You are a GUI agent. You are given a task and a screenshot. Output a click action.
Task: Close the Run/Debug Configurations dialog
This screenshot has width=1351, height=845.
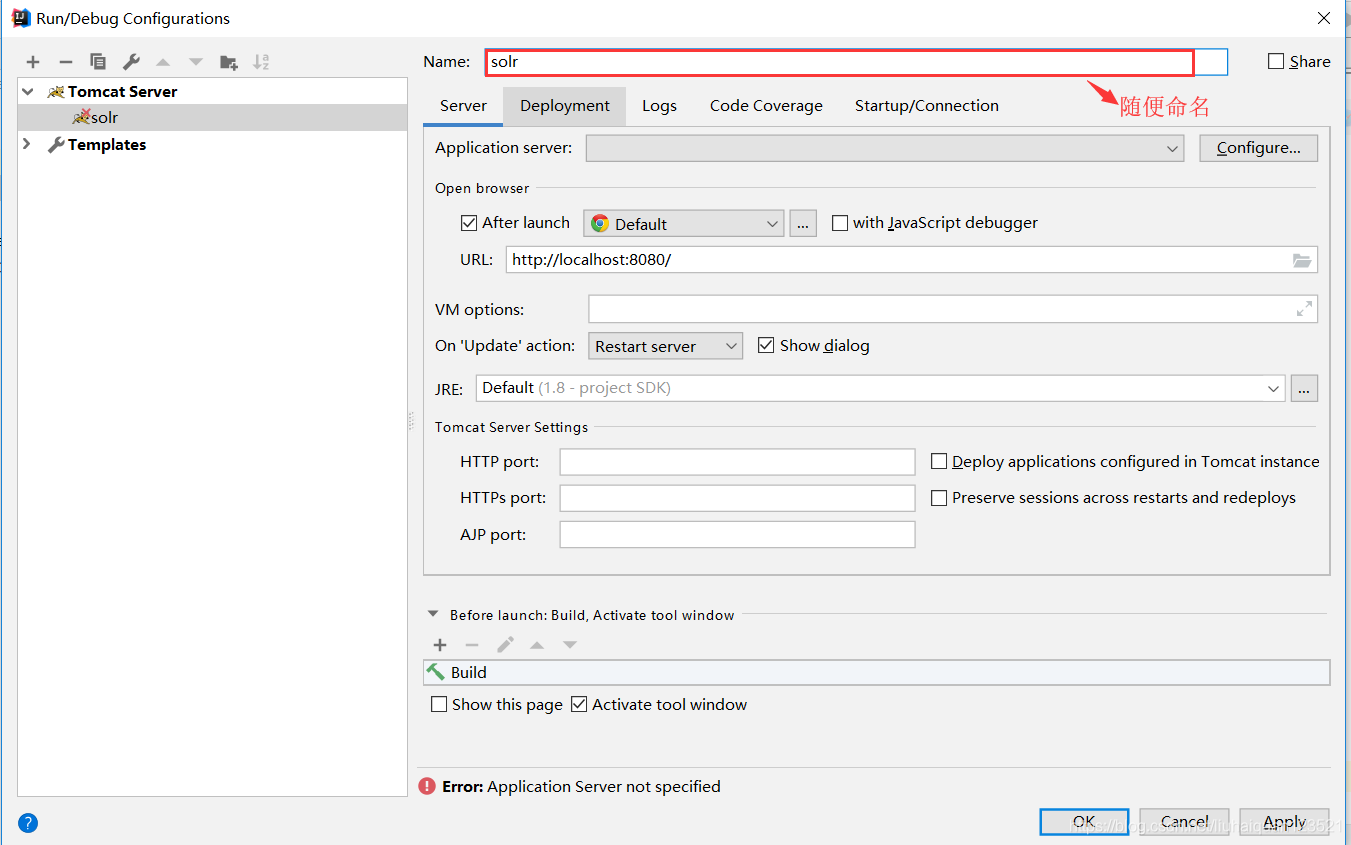click(1323, 18)
